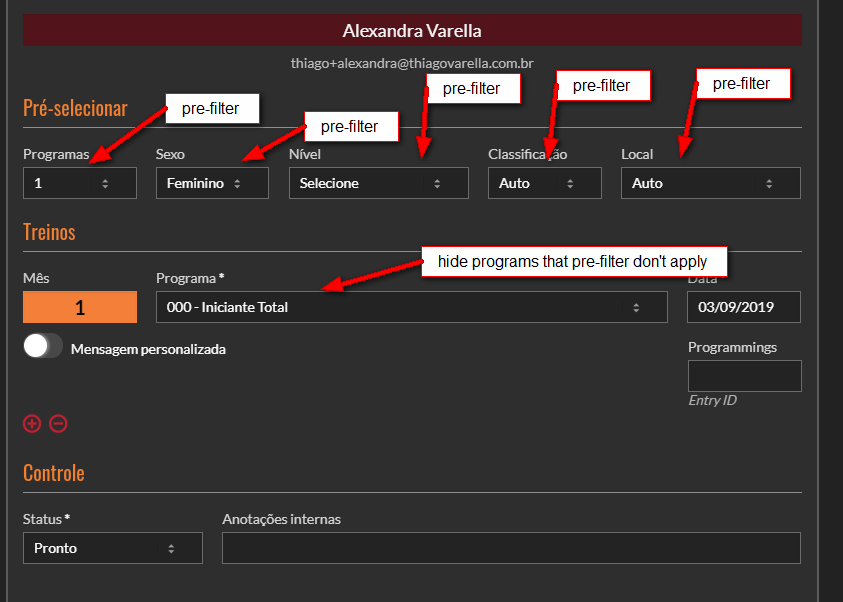The width and height of the screenshot is (843, 602).
Task: Expand the Local dropdown set to Auto
Action: pos(710,183)
